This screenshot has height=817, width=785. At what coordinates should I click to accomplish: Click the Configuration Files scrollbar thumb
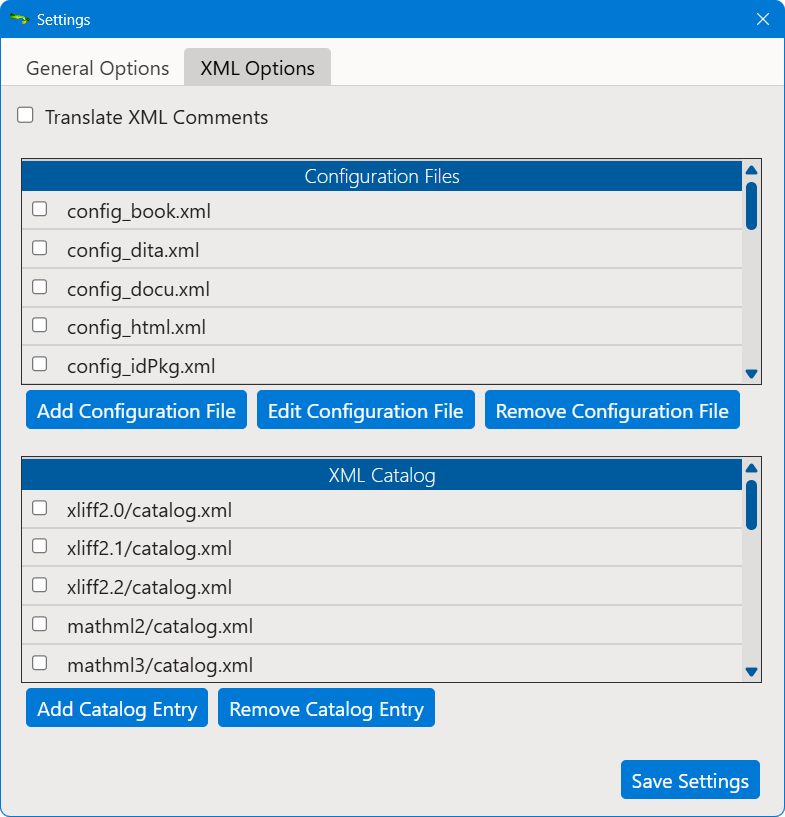(751, 206)
